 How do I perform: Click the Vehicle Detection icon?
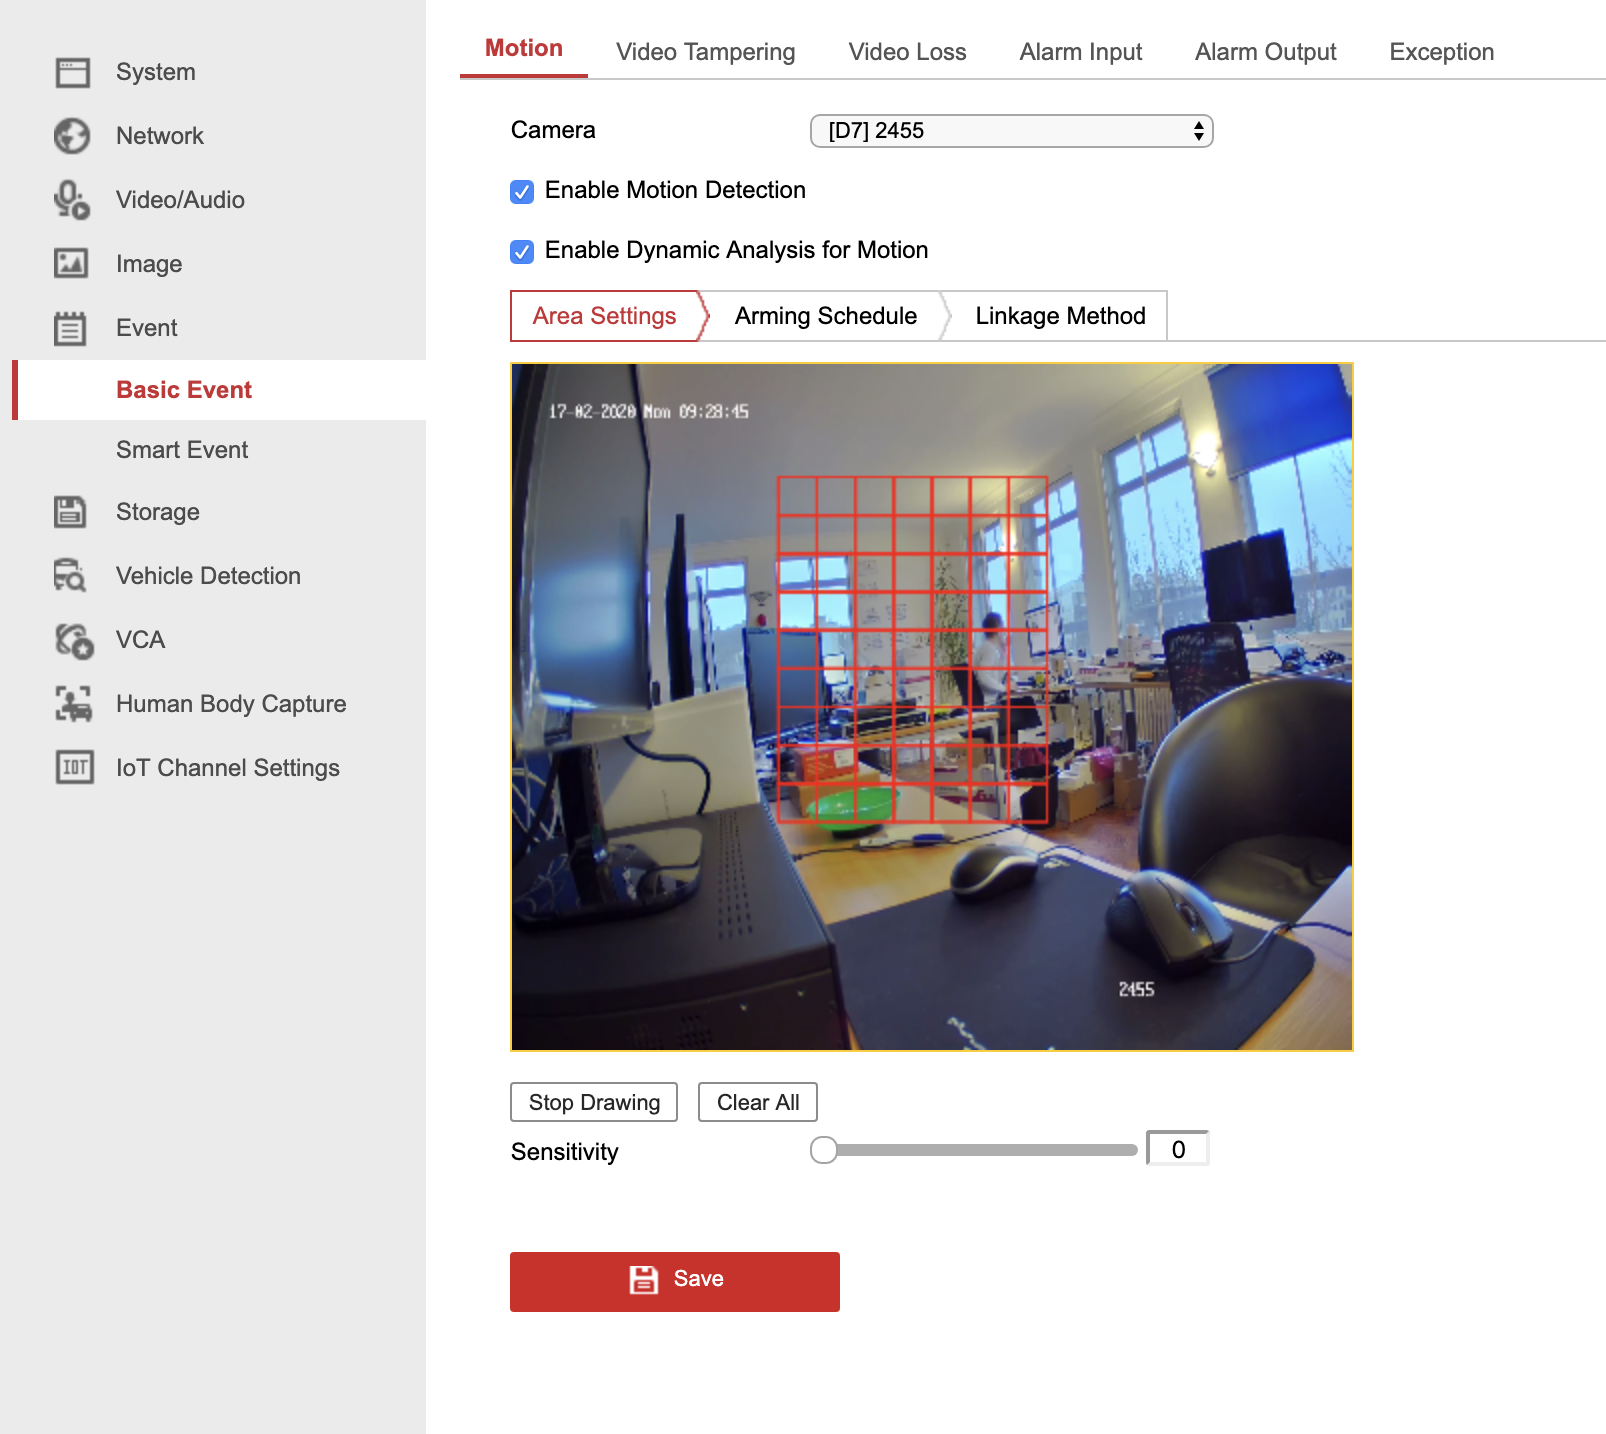(72, 576)
